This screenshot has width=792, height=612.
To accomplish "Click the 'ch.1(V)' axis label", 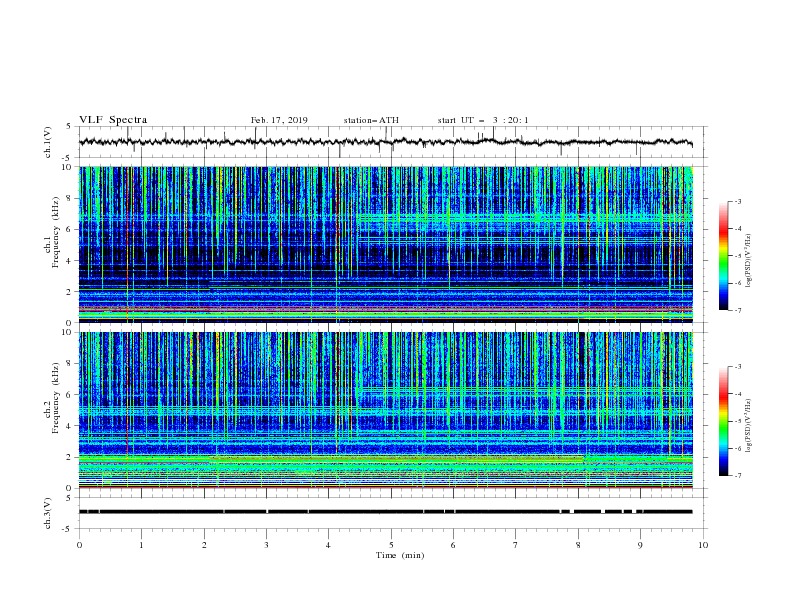I will click(x=48, y=142).
